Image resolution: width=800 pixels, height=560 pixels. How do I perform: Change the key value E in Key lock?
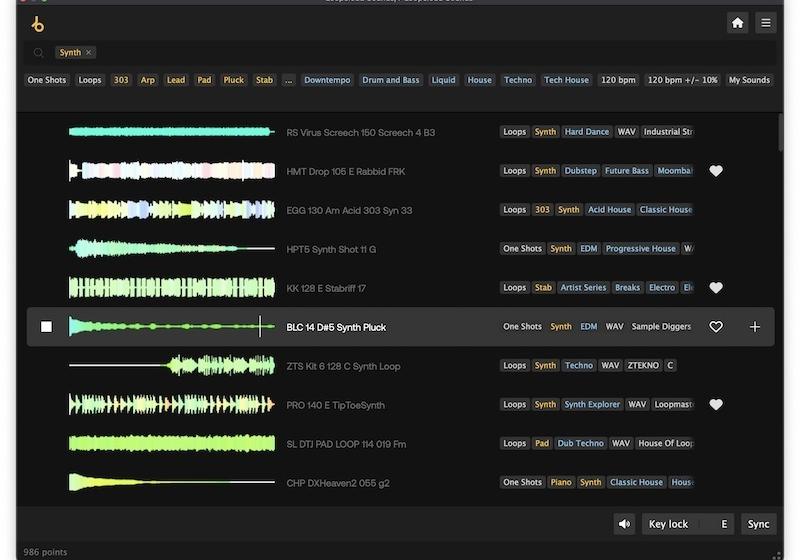point(723,524)
